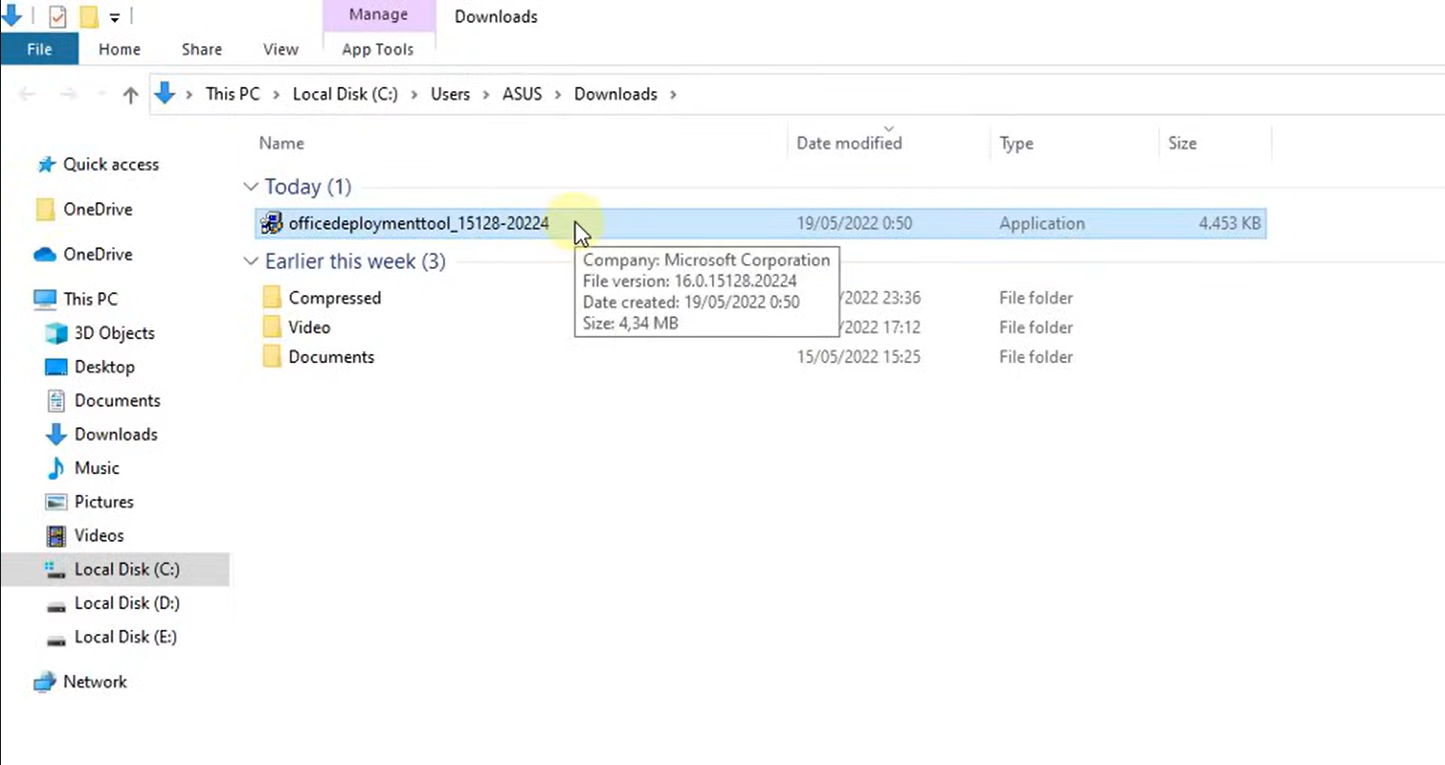Expand the chevron after Downloads in breadcrumb
Screen dimensions: 1445x765
pos(673,94)
